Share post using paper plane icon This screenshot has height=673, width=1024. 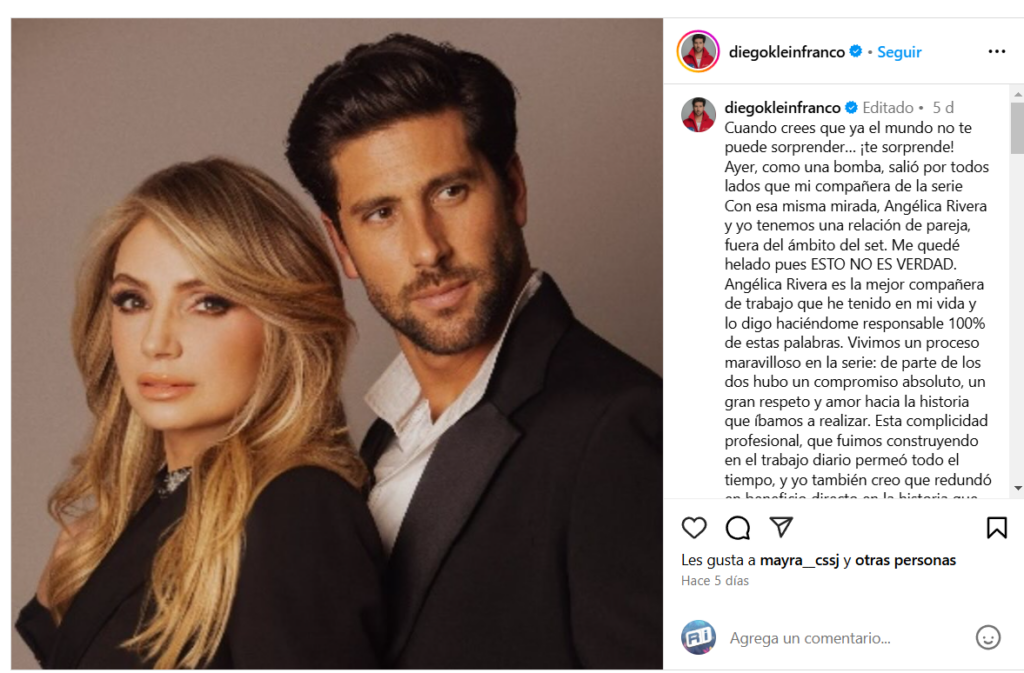[x=781, y=527]
